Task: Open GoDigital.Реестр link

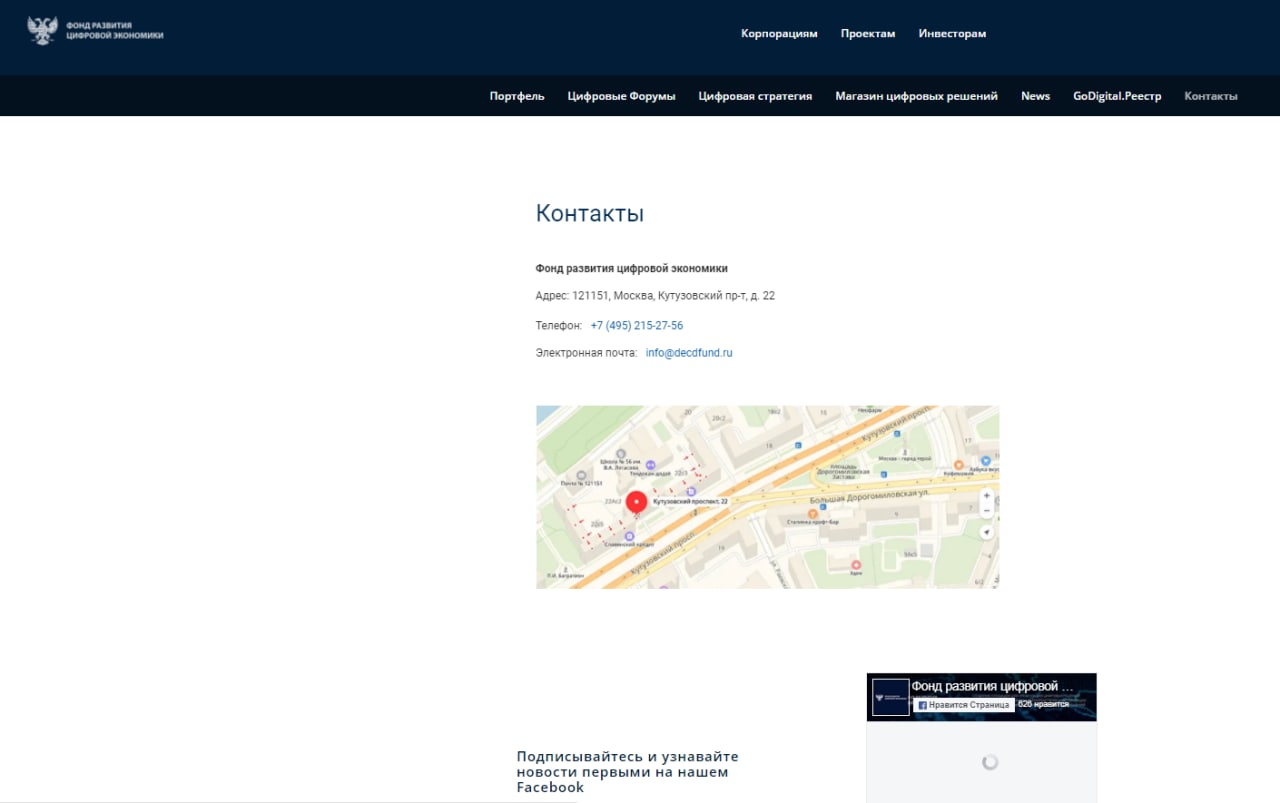Action: point(1117,96)
